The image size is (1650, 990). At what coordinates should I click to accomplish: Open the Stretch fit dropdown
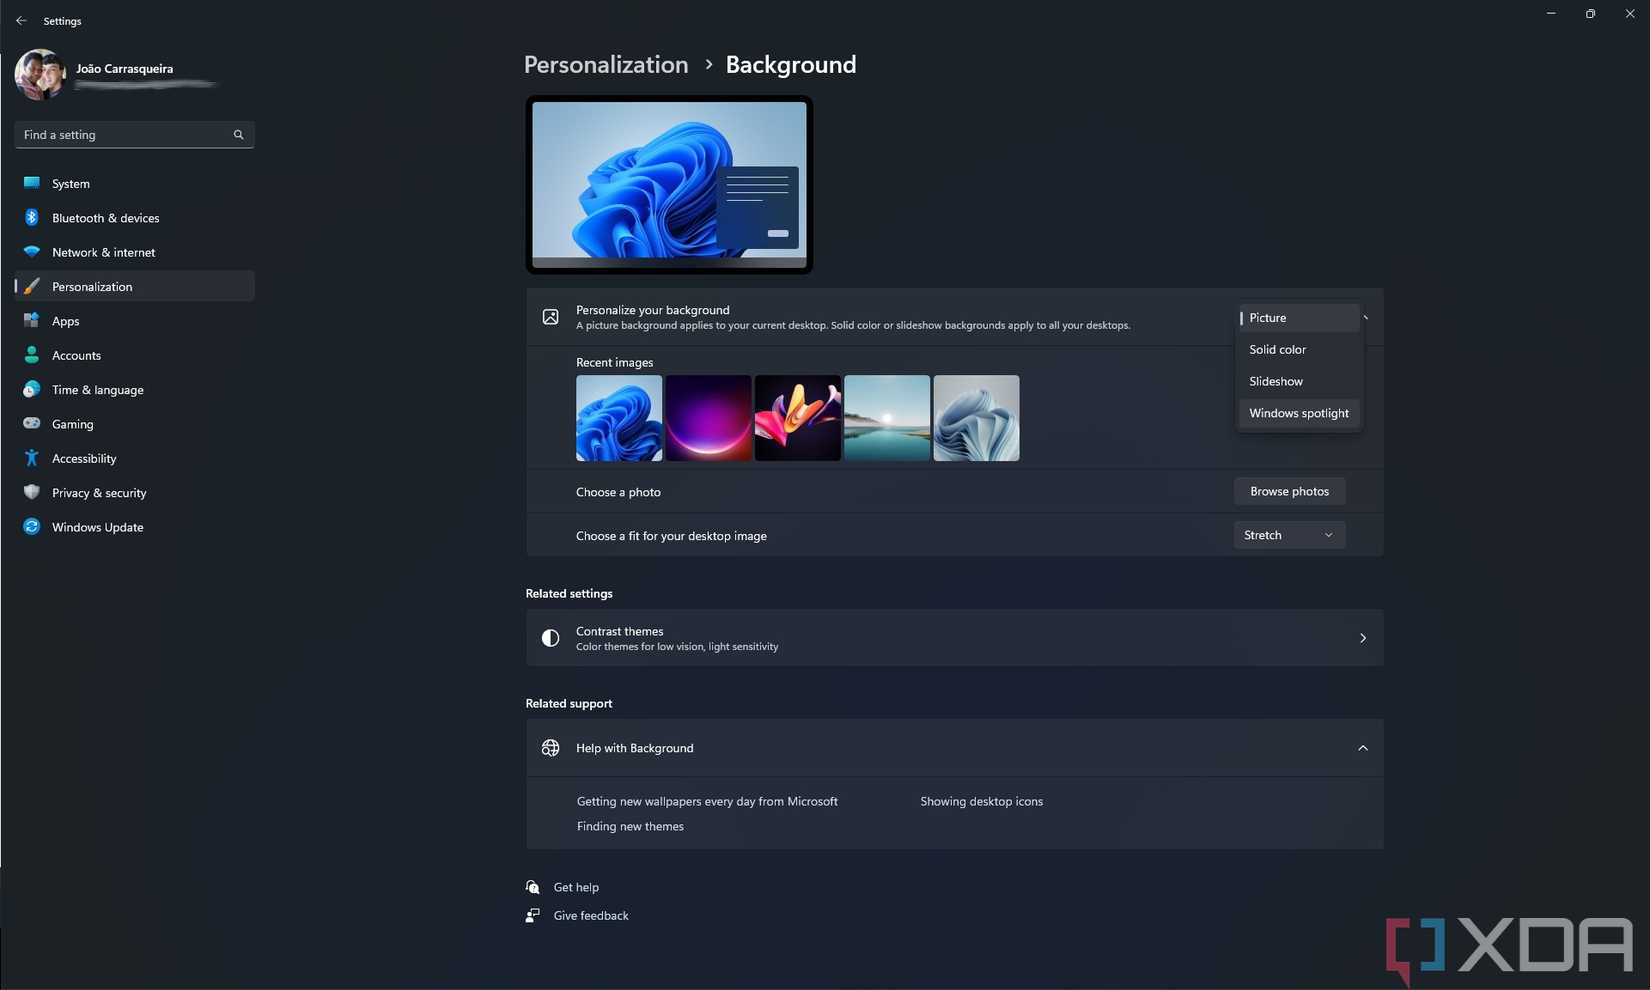pyautogui.click(x=1289, y=535)
